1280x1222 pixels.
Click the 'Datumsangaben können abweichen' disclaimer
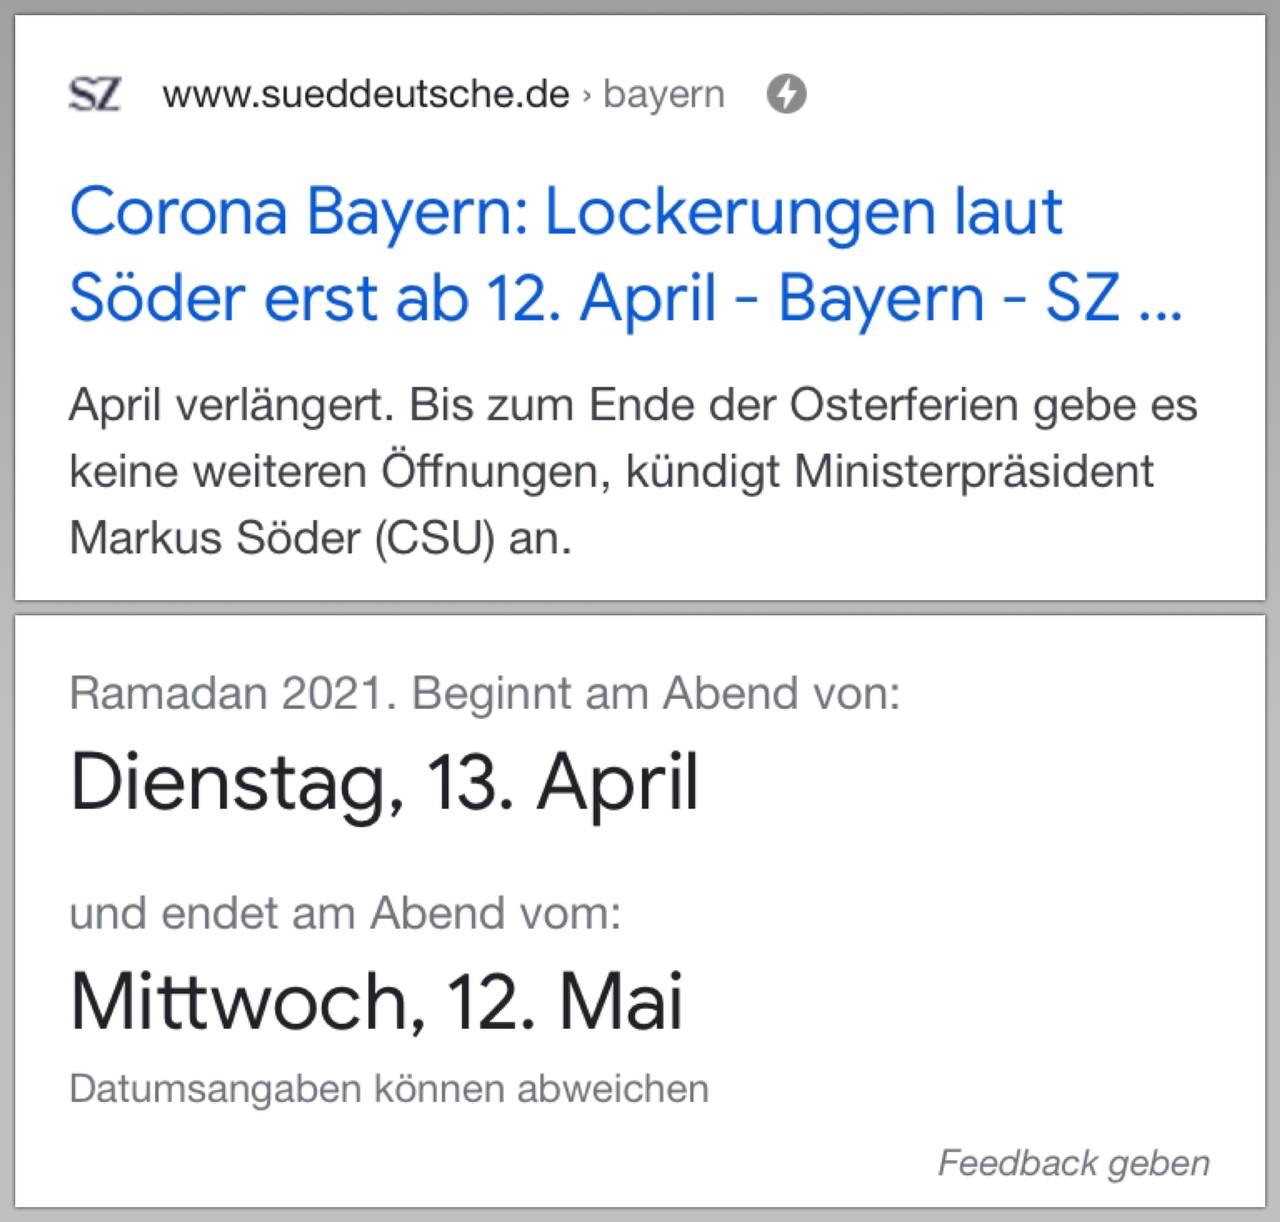(389, 1088)
